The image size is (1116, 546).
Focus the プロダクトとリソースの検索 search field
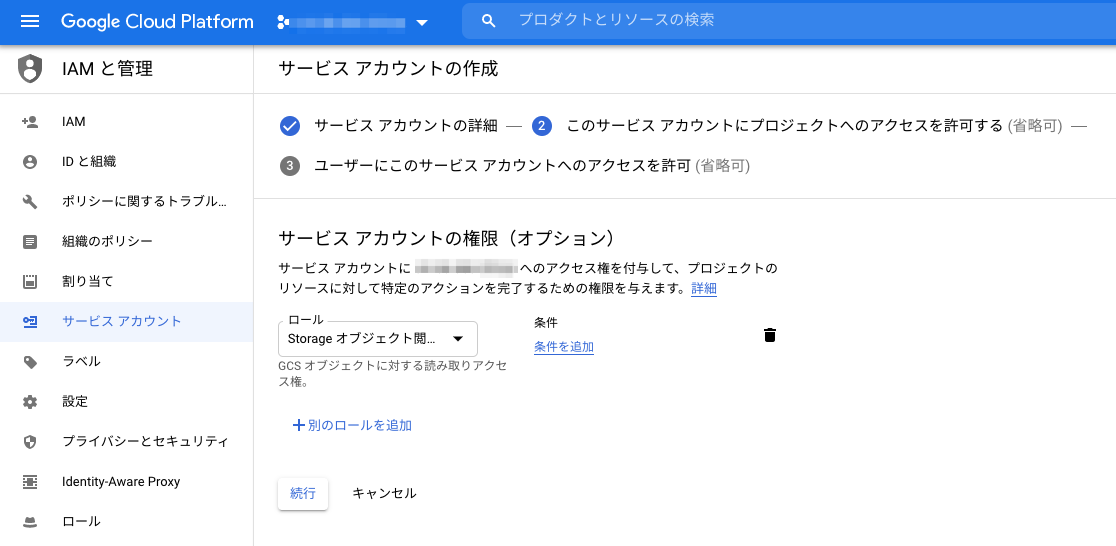(789, 21)
